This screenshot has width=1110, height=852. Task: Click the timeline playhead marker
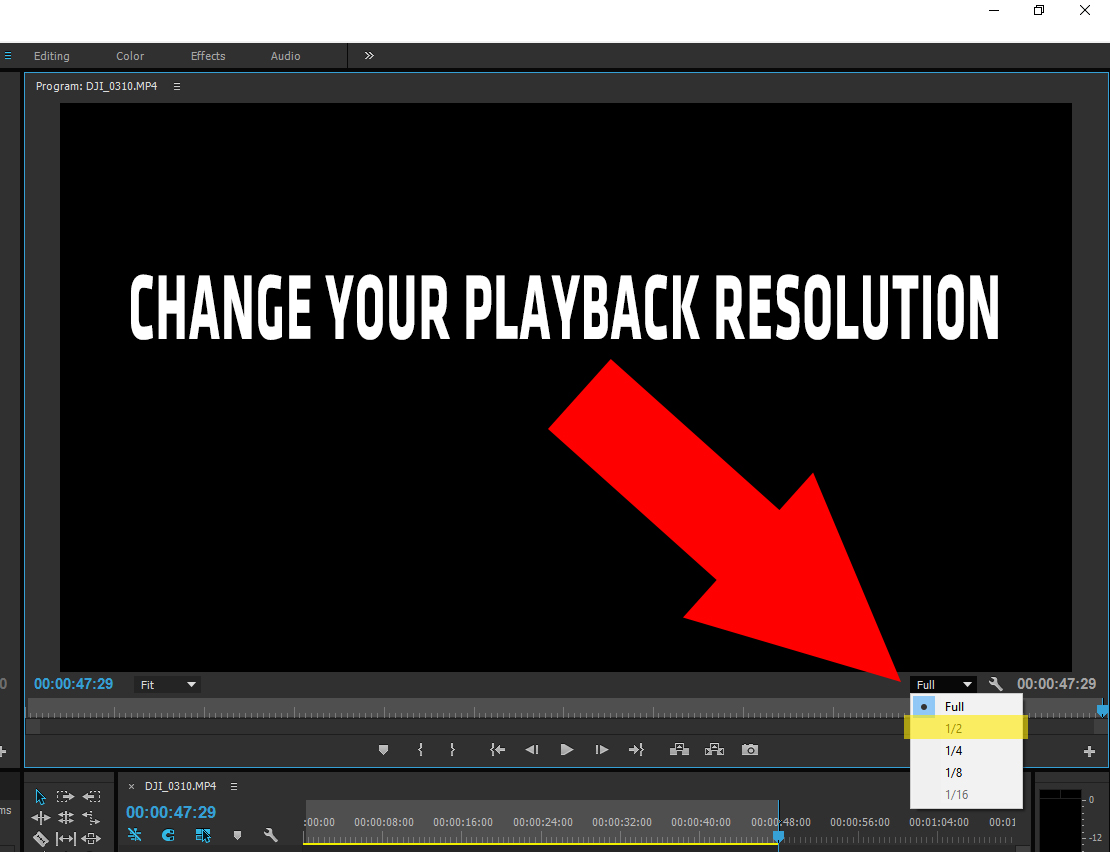tap(778, 836)
